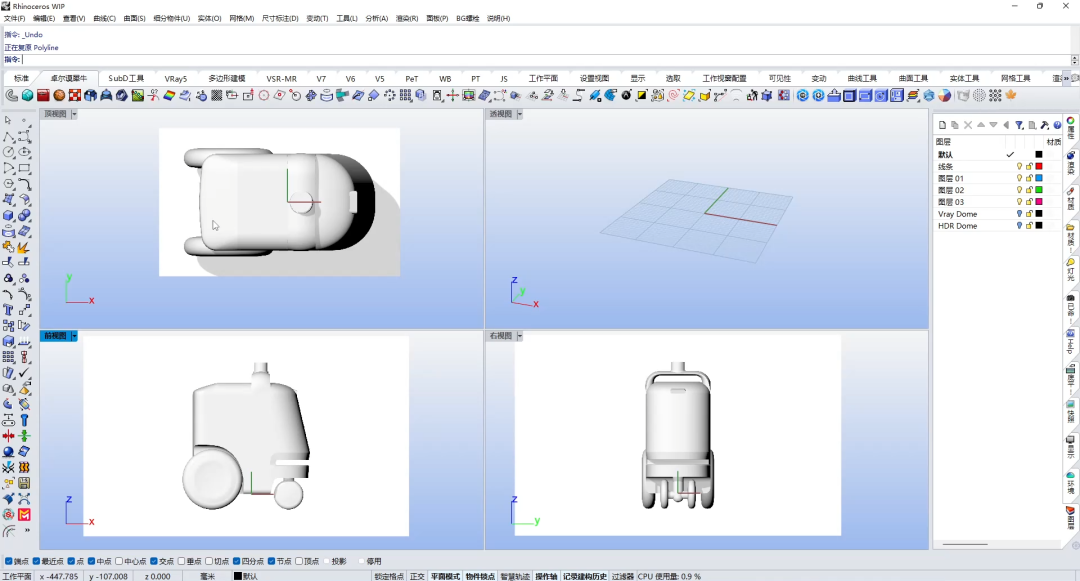Open the 文件(F) menu
The width and height of the screenshot is (1080, 581).
pyautogui.click(x=14, y=19)
